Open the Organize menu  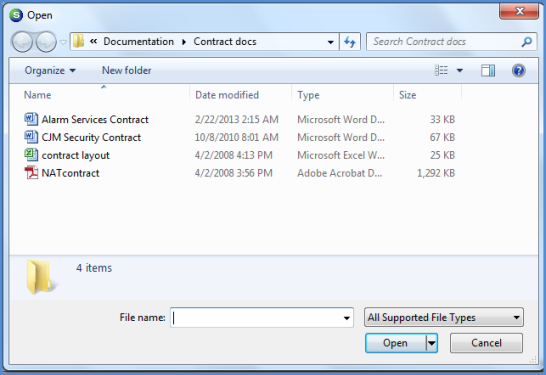click(50, 71)
